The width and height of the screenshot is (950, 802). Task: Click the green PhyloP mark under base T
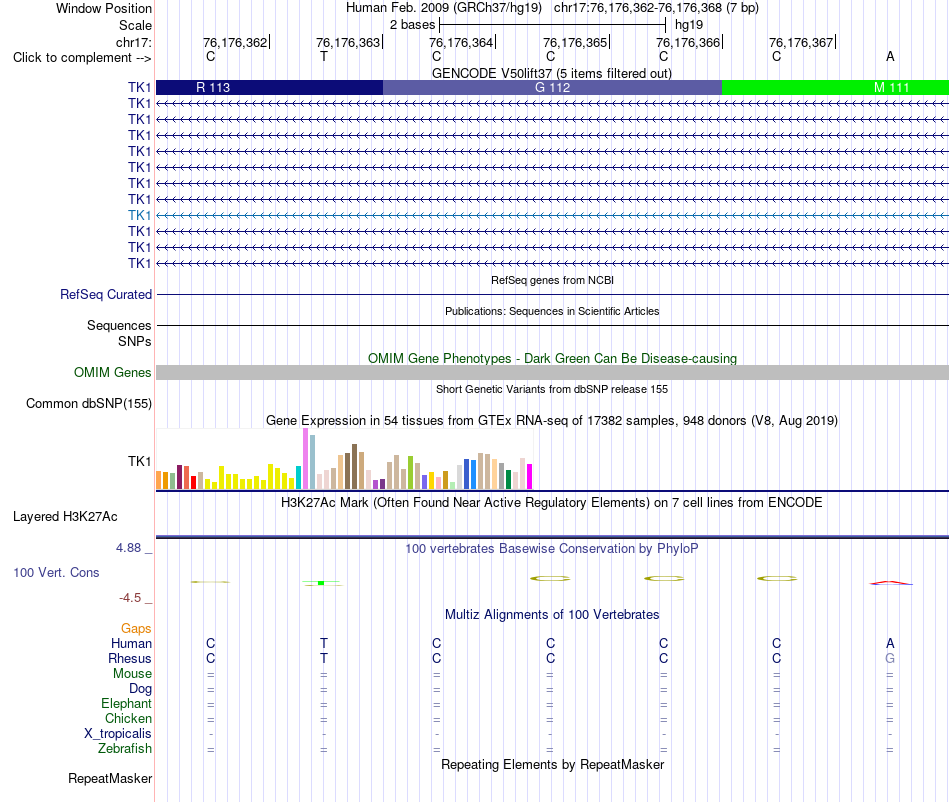tap(321, 583)
